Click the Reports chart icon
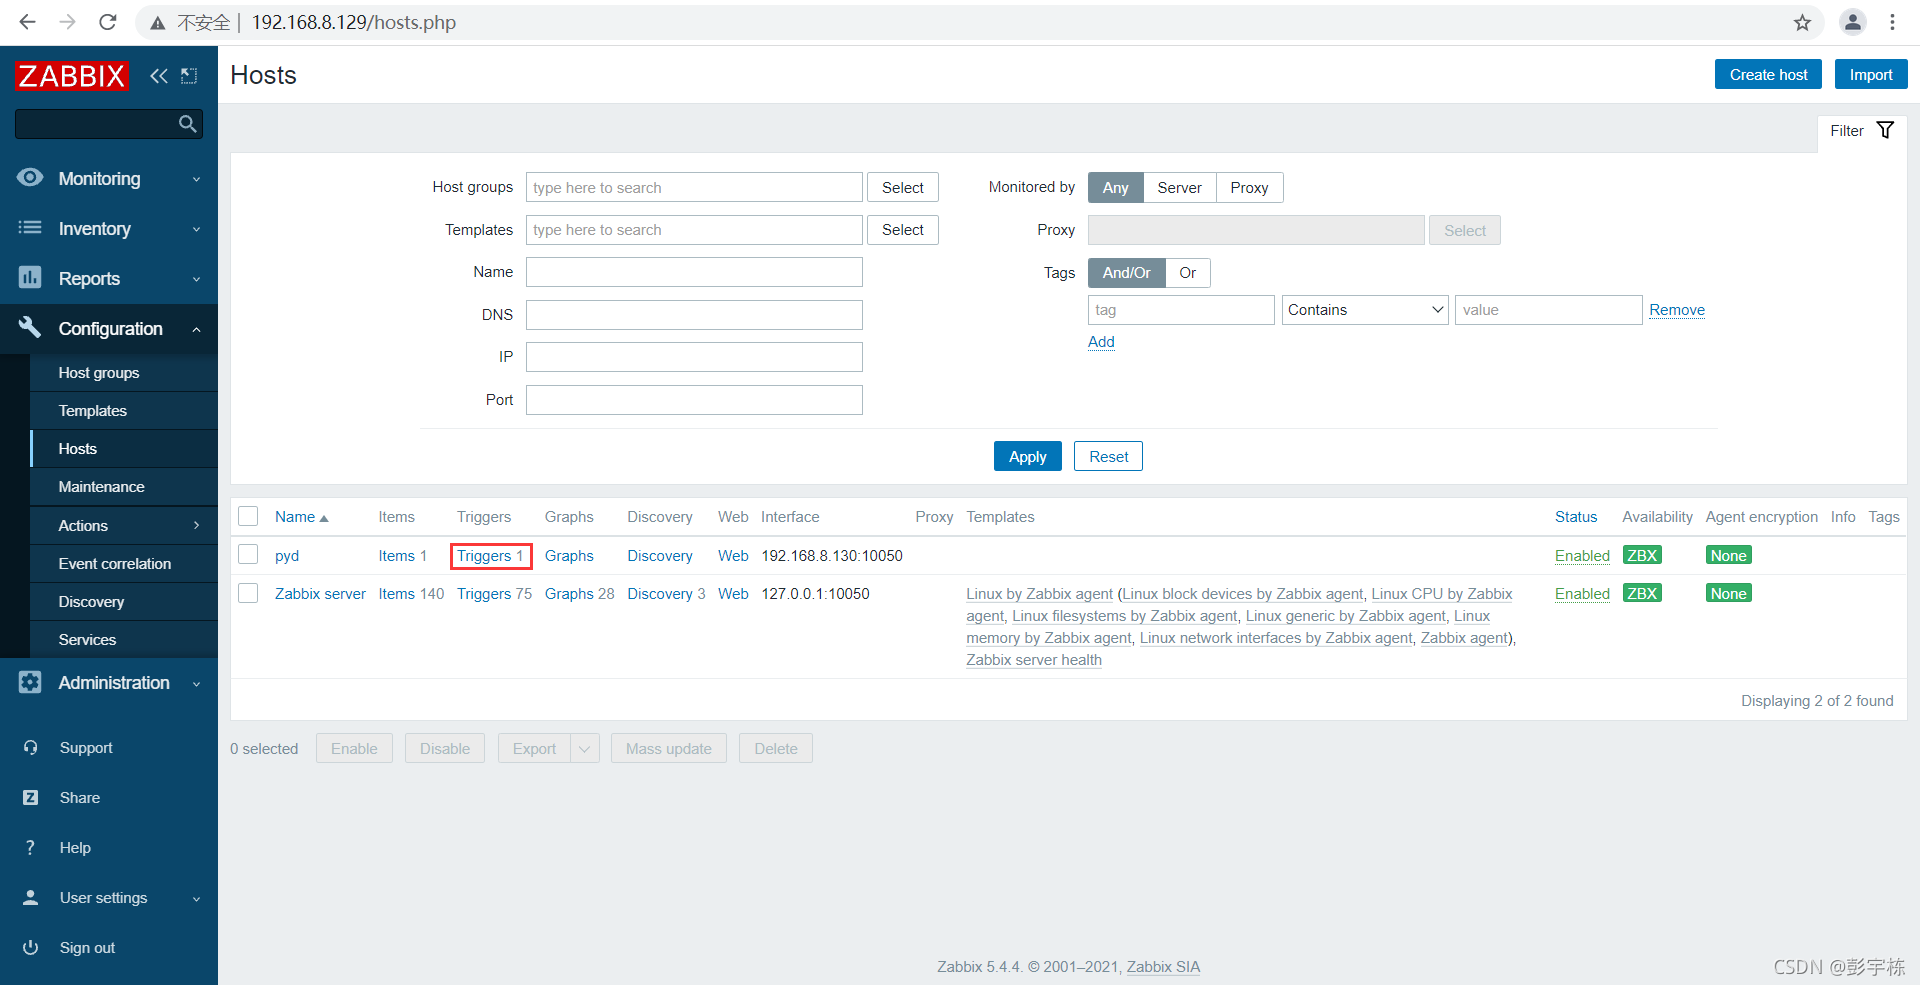 (30, 278)
